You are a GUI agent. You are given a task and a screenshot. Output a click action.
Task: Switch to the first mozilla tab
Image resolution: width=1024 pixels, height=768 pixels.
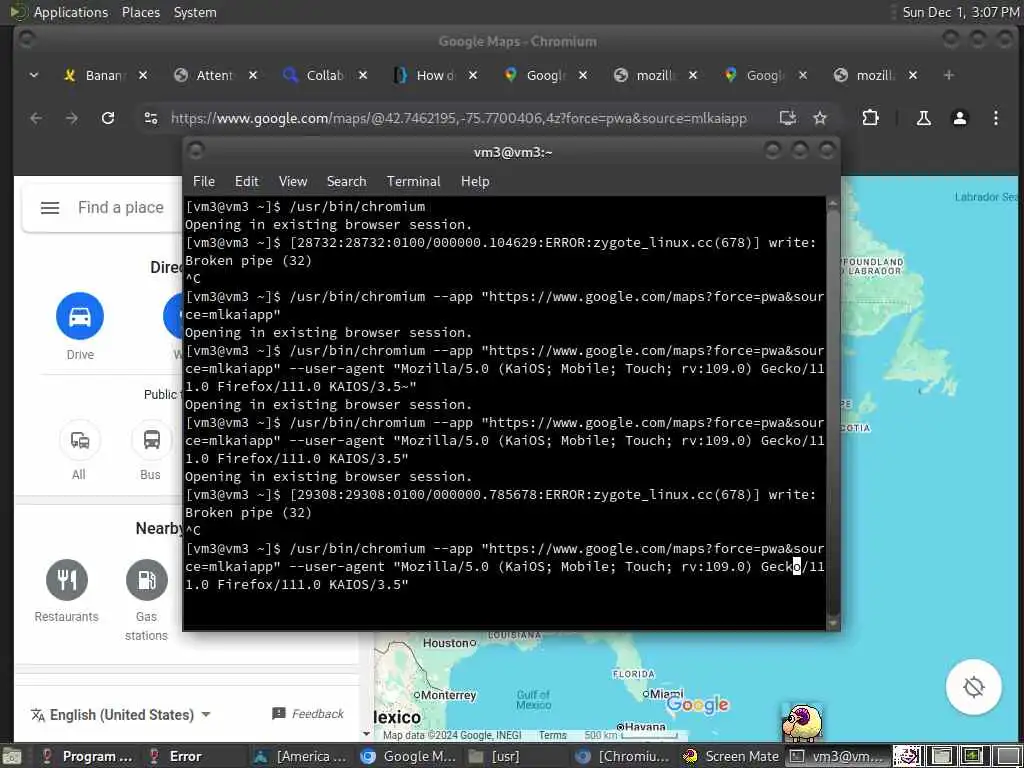tap(645, 76)
